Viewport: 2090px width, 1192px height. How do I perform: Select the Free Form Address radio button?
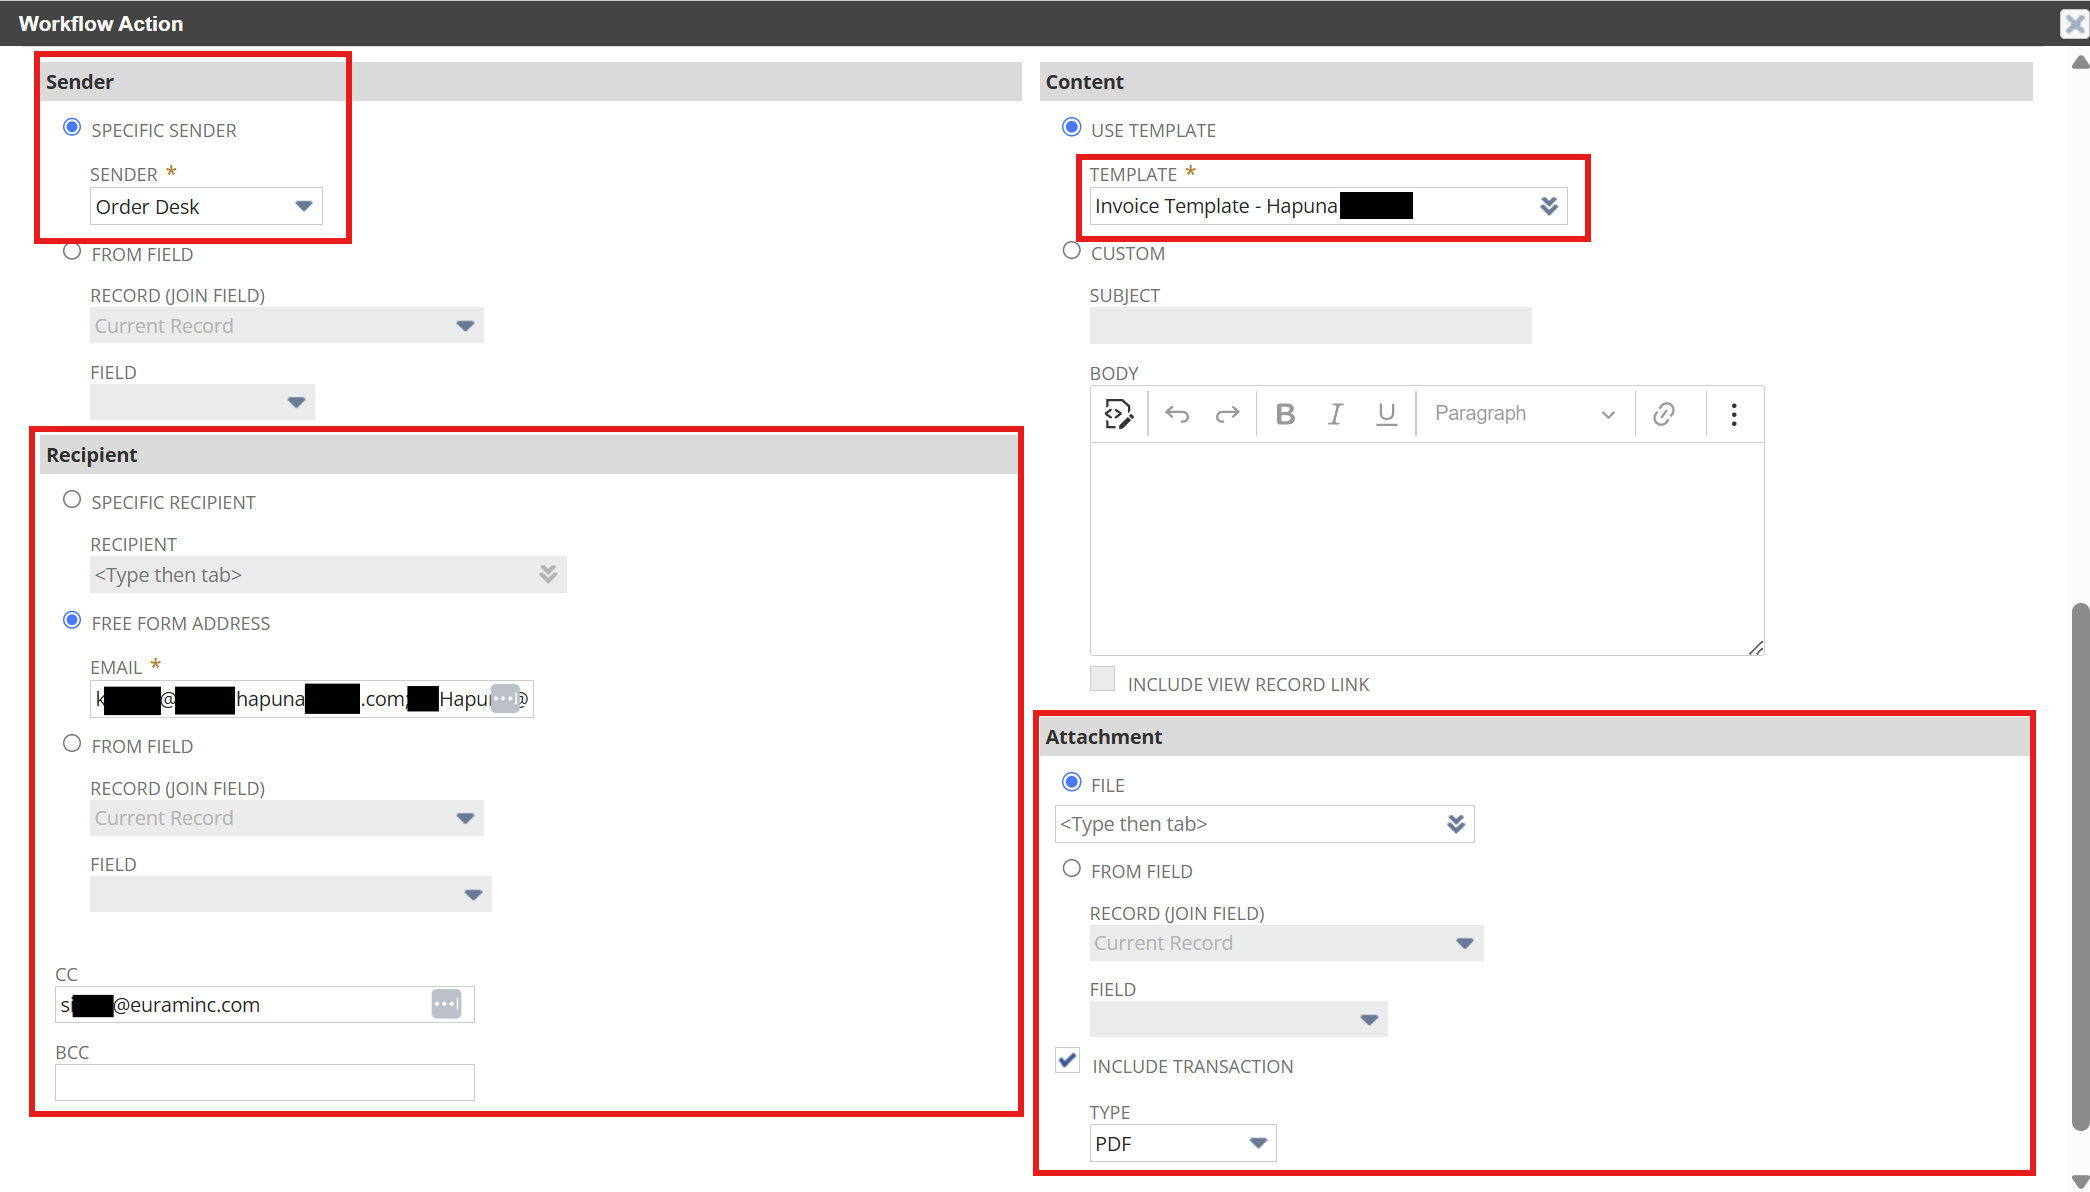pos(72,620)
